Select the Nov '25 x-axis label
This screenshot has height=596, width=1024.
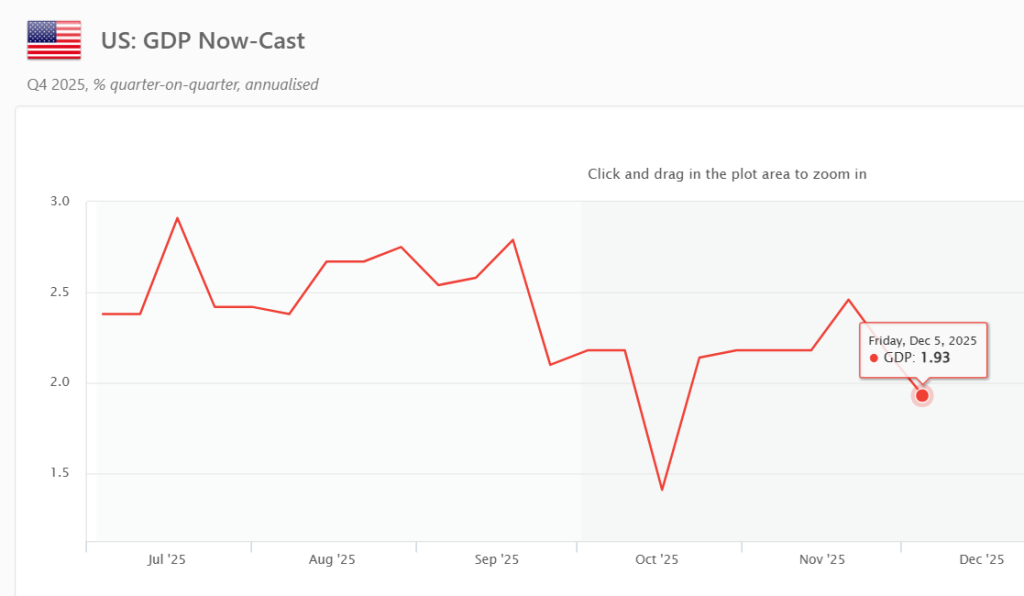(823, 560)
